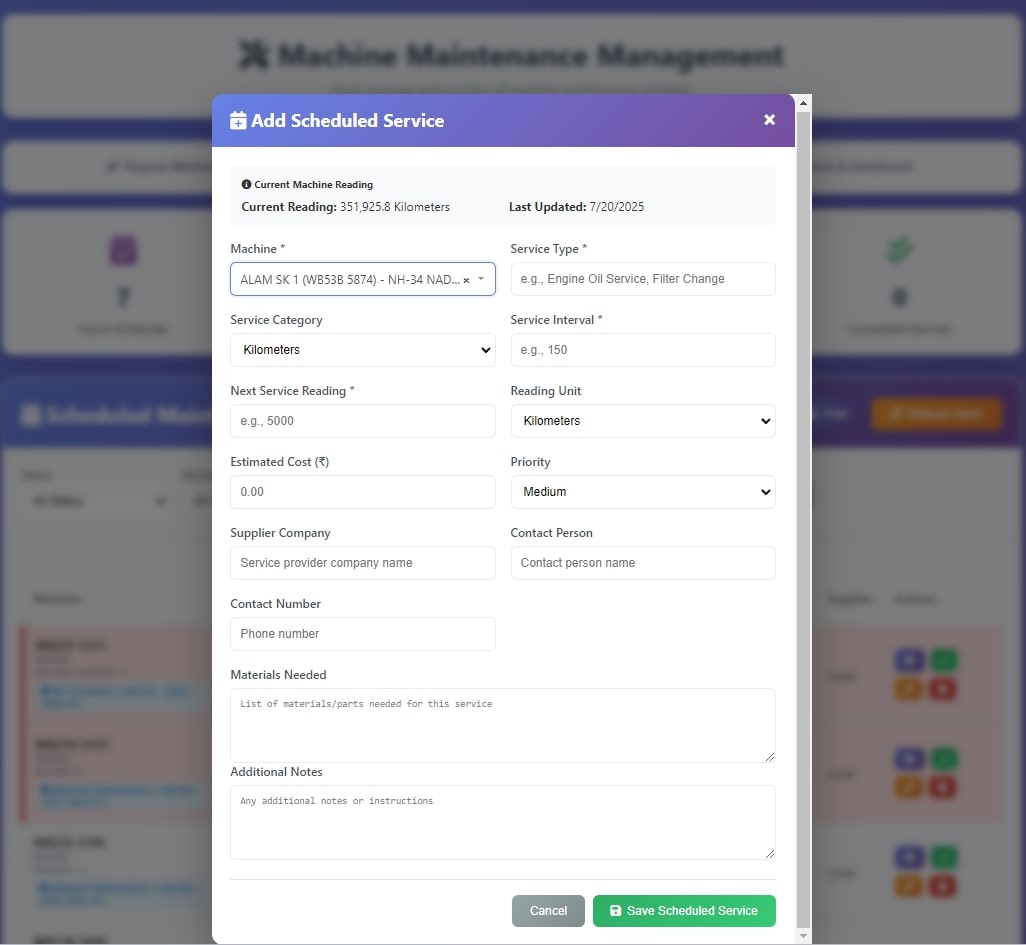
Task: Close the Add Scheduled Service dialog
Action: [x=769, y=120]
